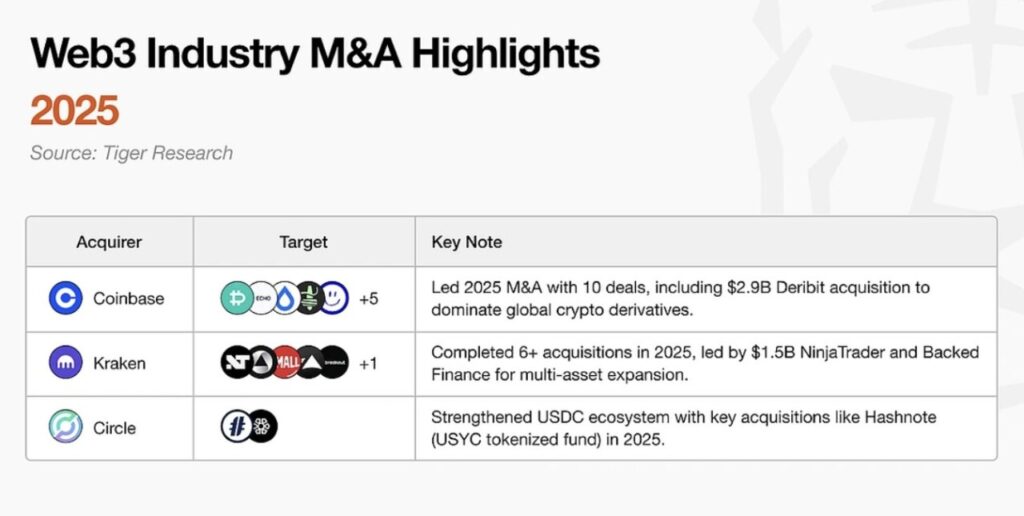
Task: Click the blue Coinbase logo icon
Action: click(65, 298)
